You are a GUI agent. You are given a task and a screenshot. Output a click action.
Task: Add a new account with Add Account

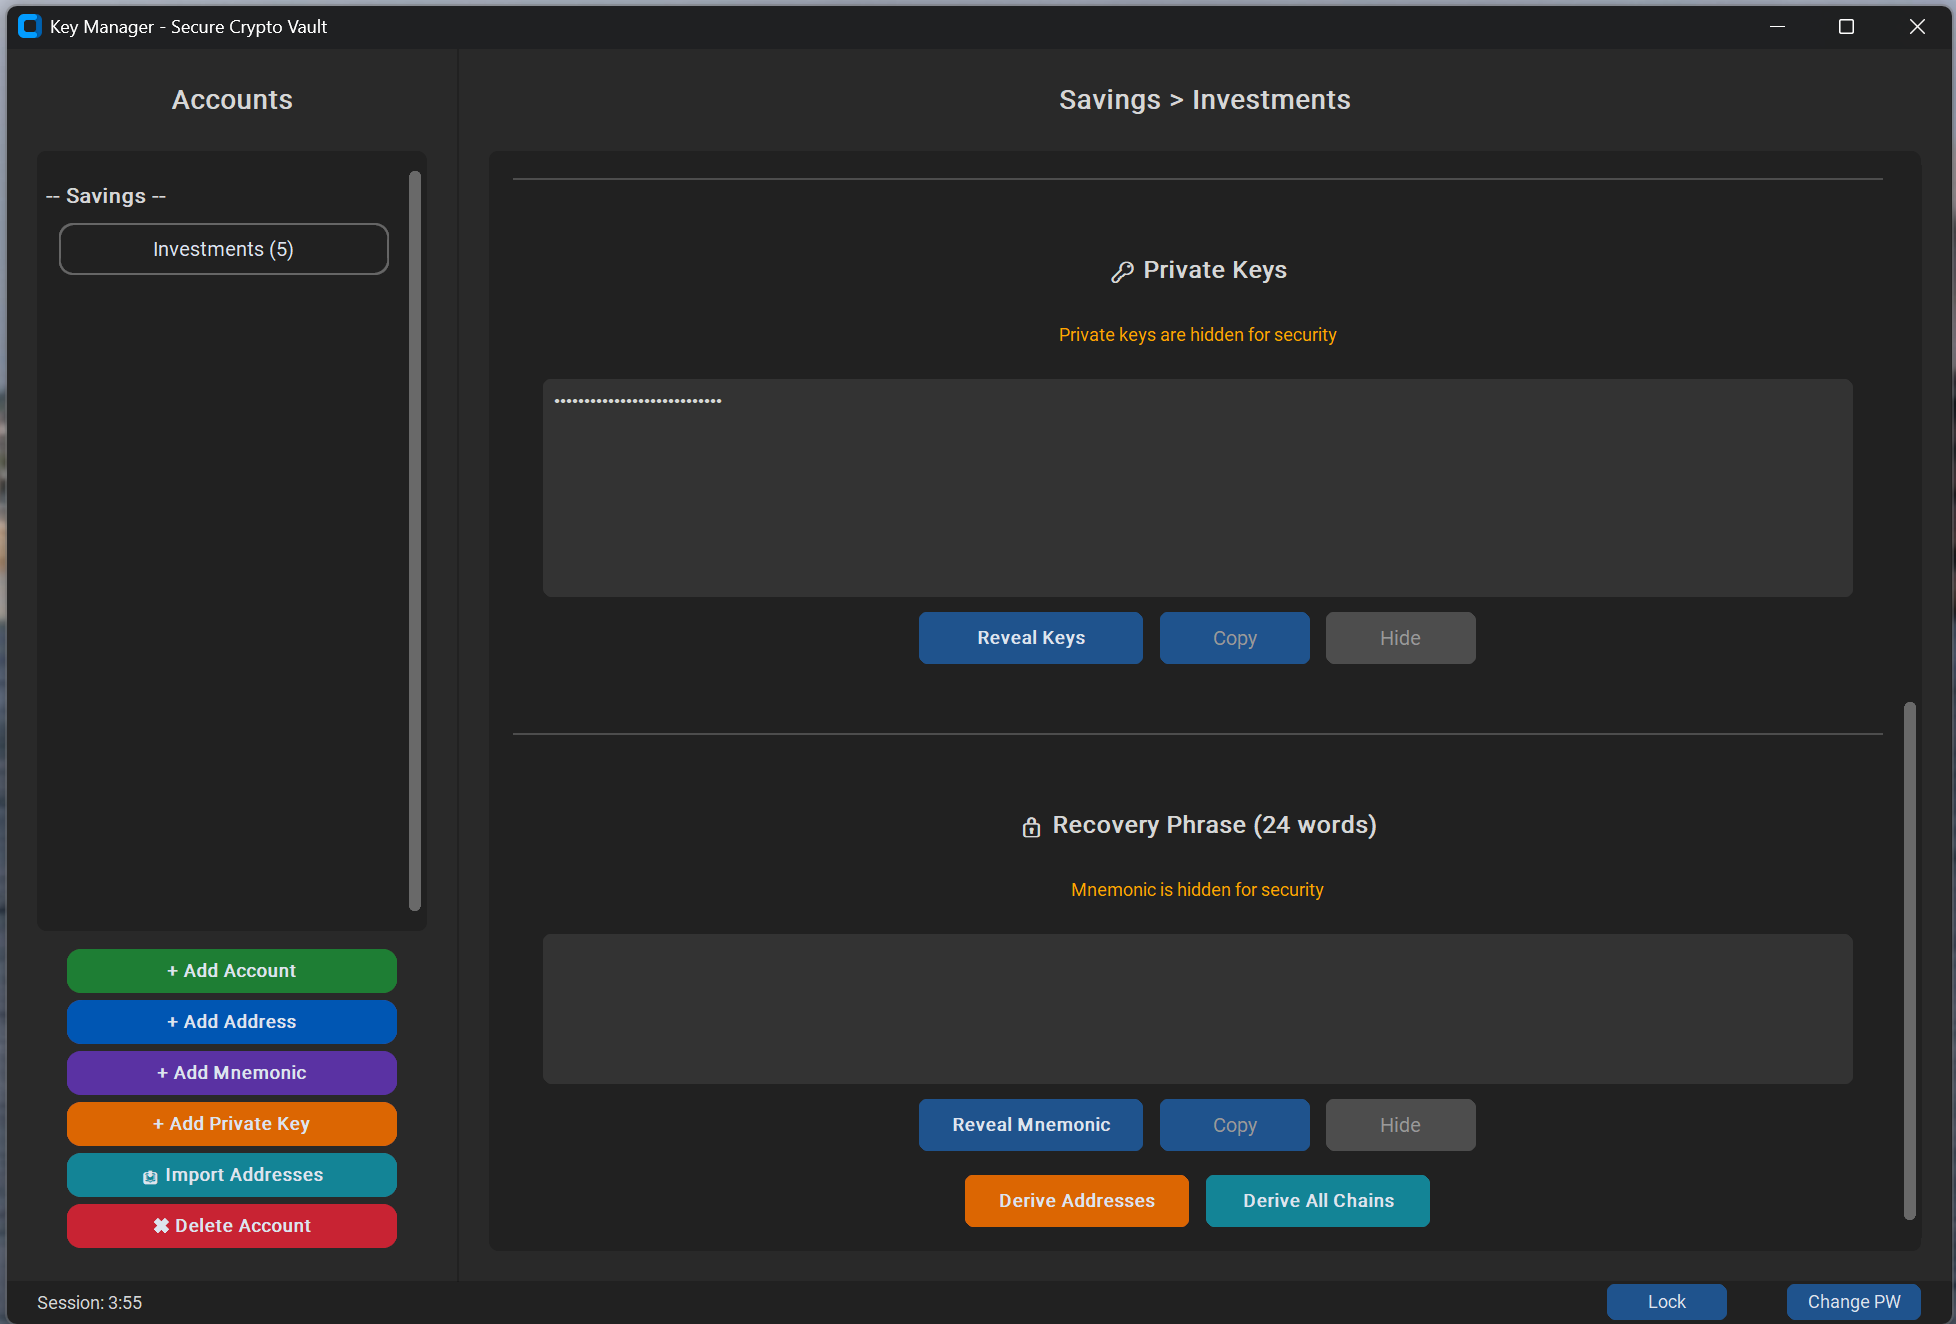(232, 971)
